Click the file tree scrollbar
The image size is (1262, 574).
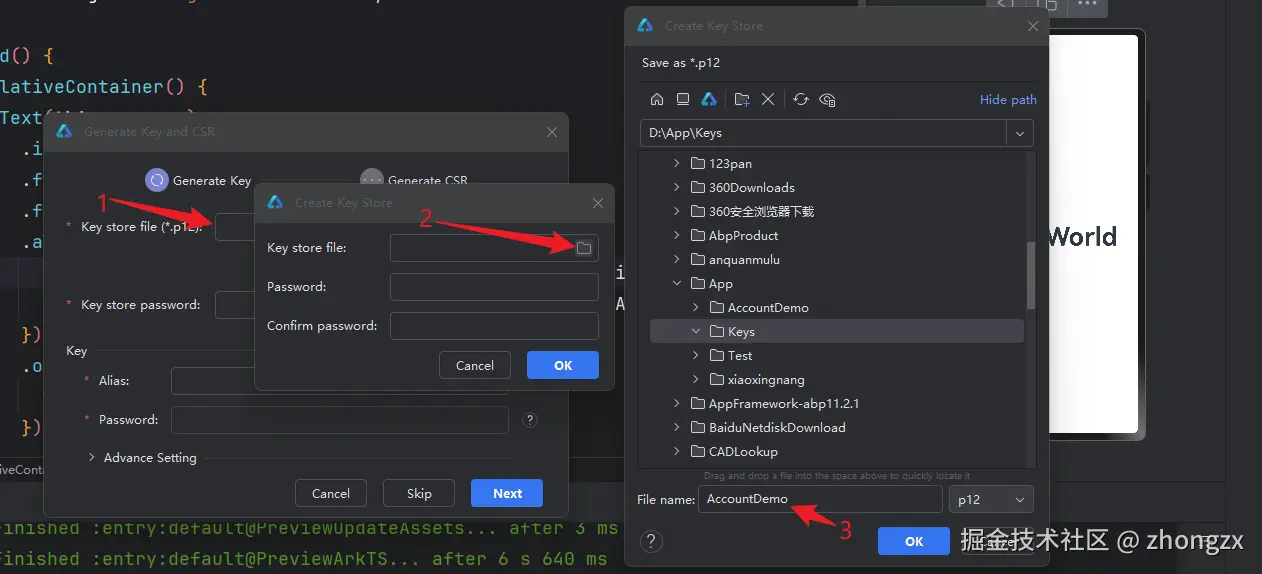point(1031,274)
